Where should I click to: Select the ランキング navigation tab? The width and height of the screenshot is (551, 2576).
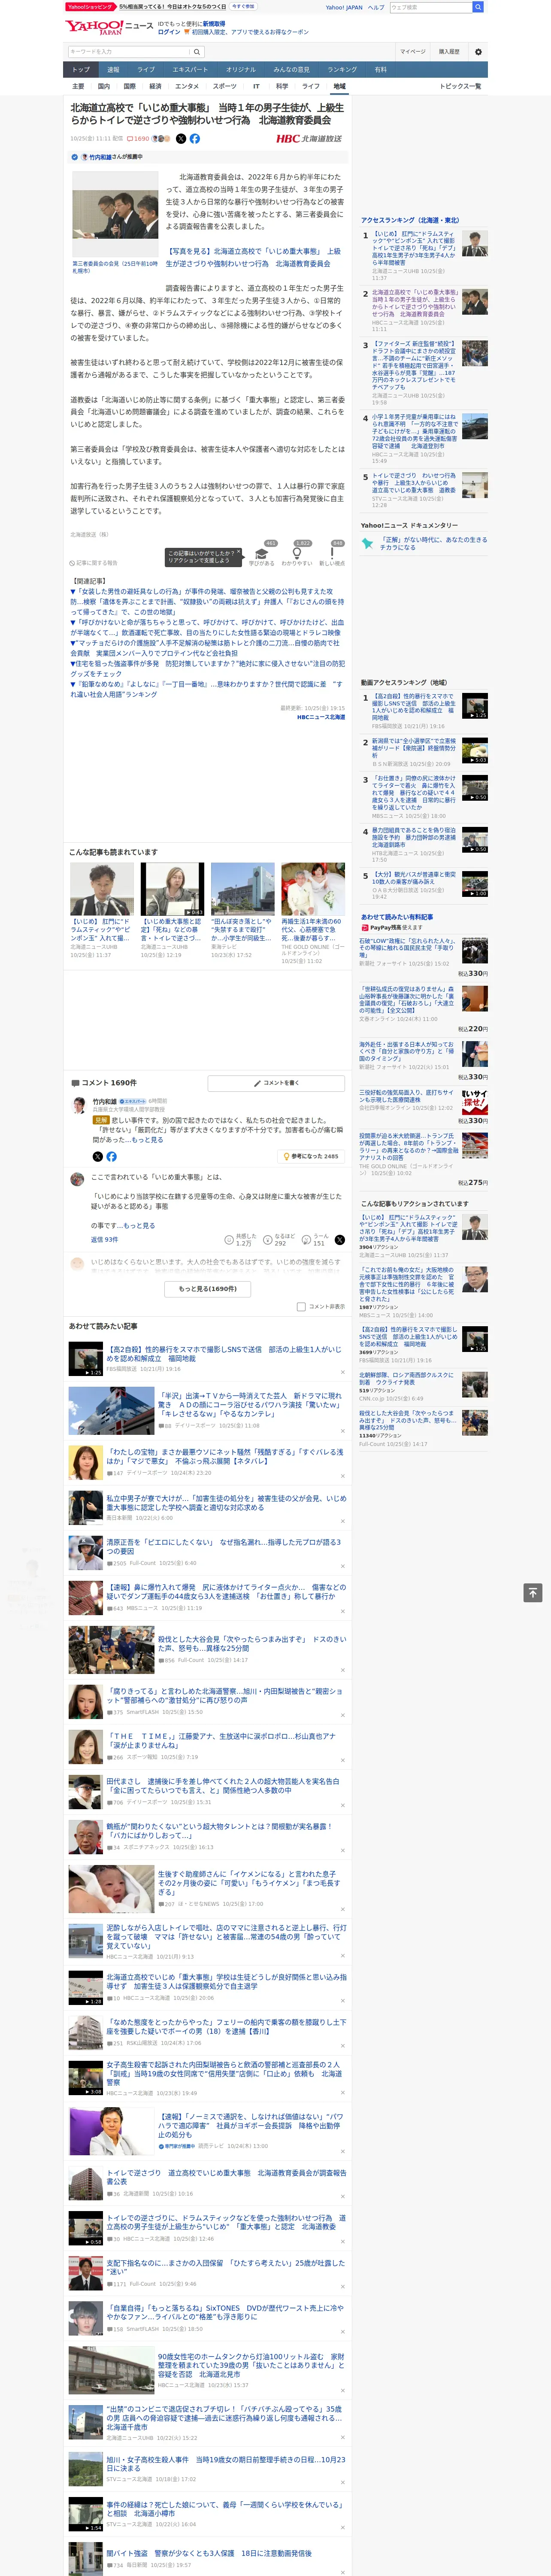(342, 70)
